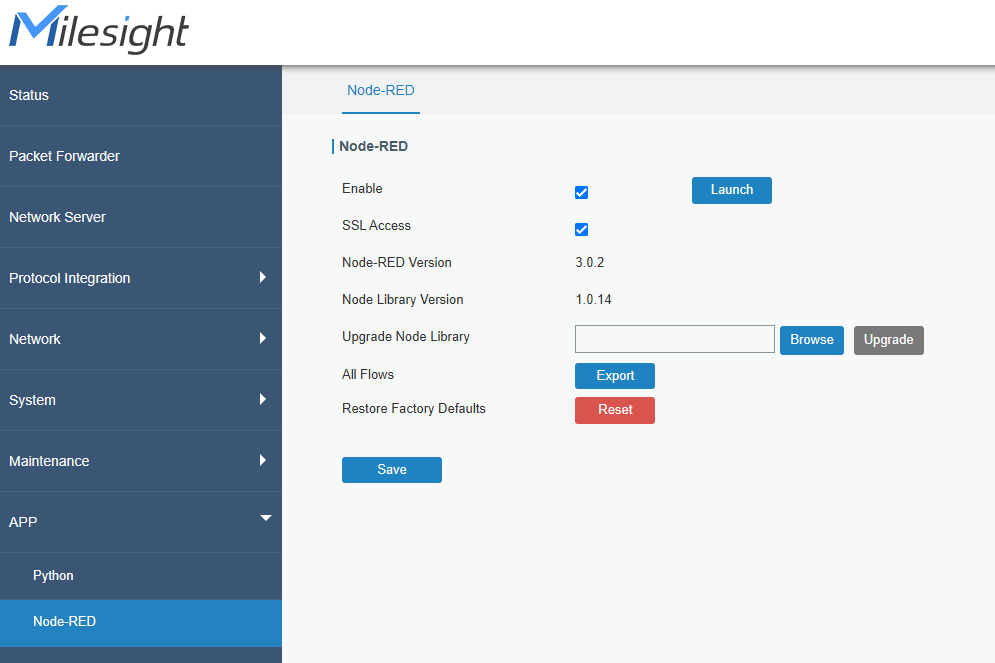Viewport: 995px width, 663px height.
Task: Uncheck the SSL Access checkbox
Action: coord(581,230)
